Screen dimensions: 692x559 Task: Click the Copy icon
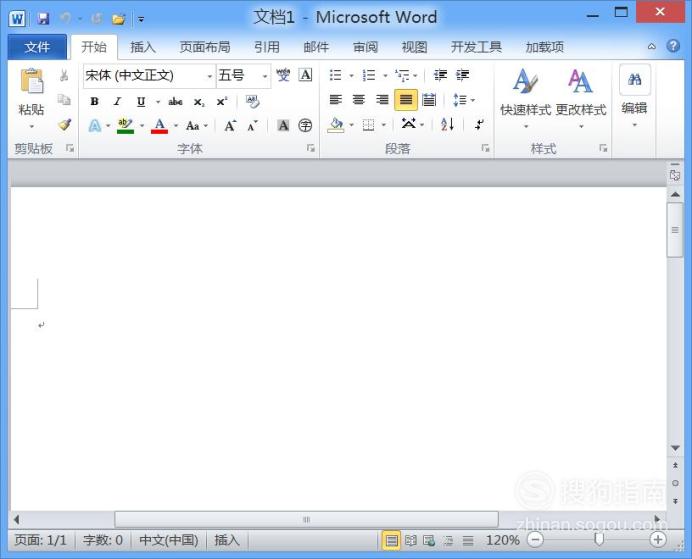tap(64, 100)
